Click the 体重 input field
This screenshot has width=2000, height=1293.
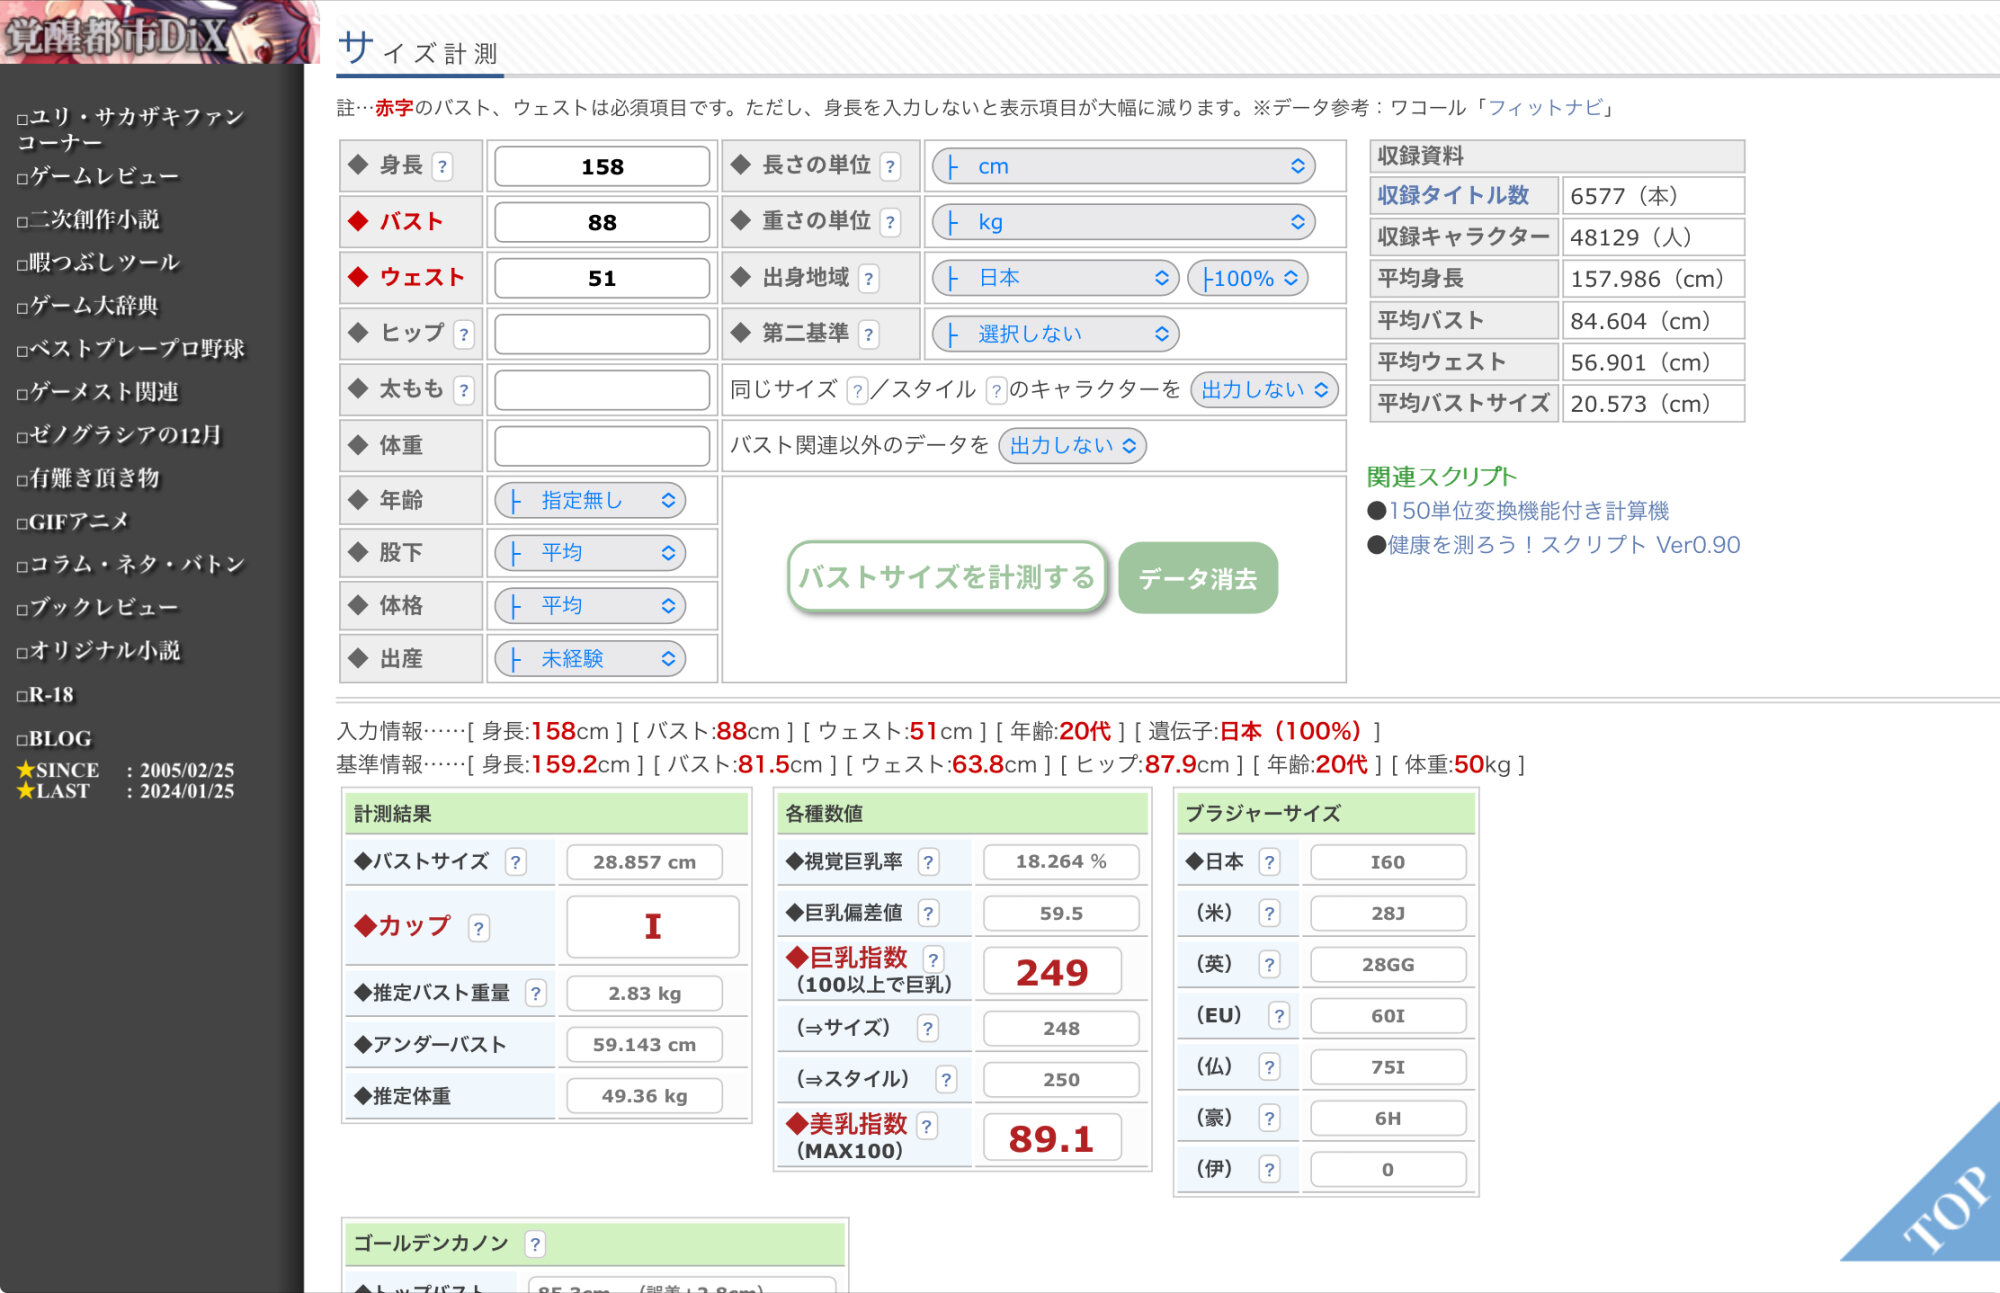click(602, 445)
